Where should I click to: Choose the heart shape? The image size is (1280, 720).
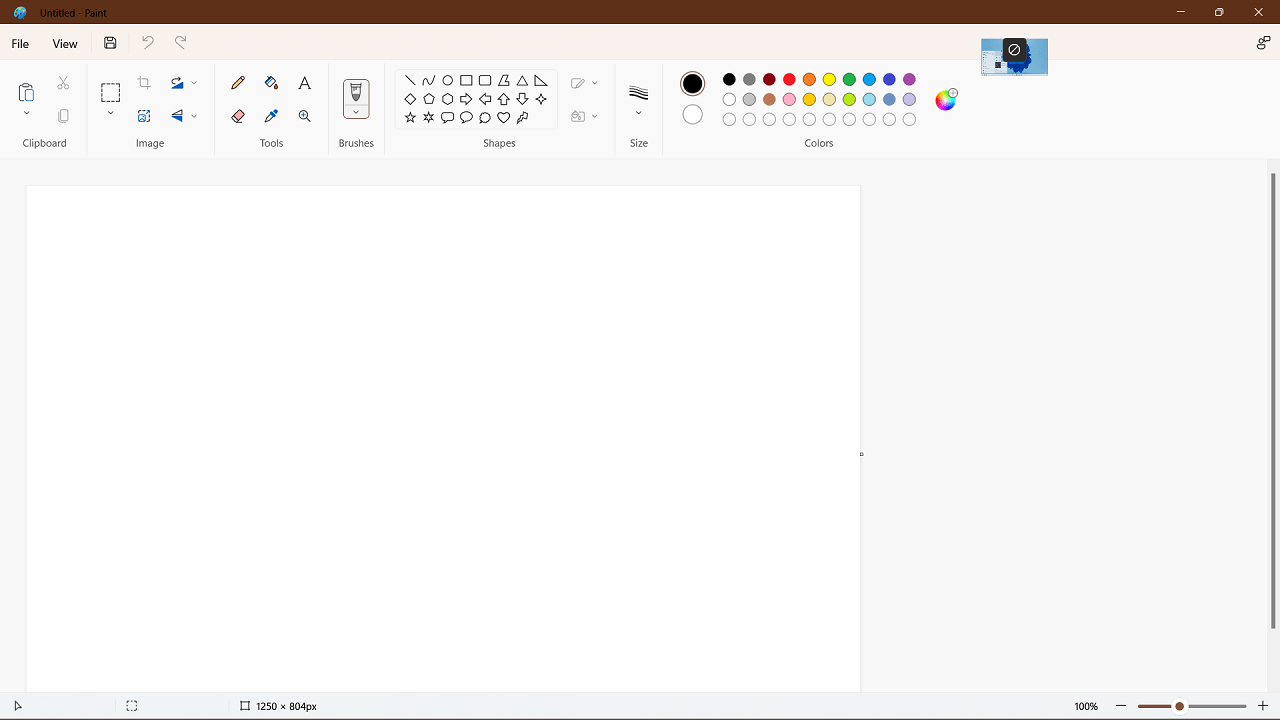pos(504,118)
